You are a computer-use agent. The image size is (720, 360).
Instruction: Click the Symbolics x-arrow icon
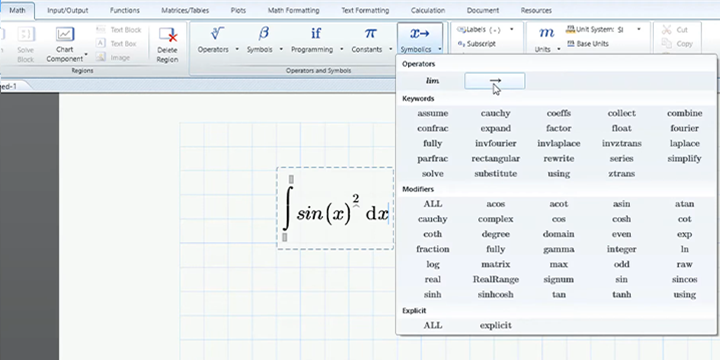click(x=419, y=34)
